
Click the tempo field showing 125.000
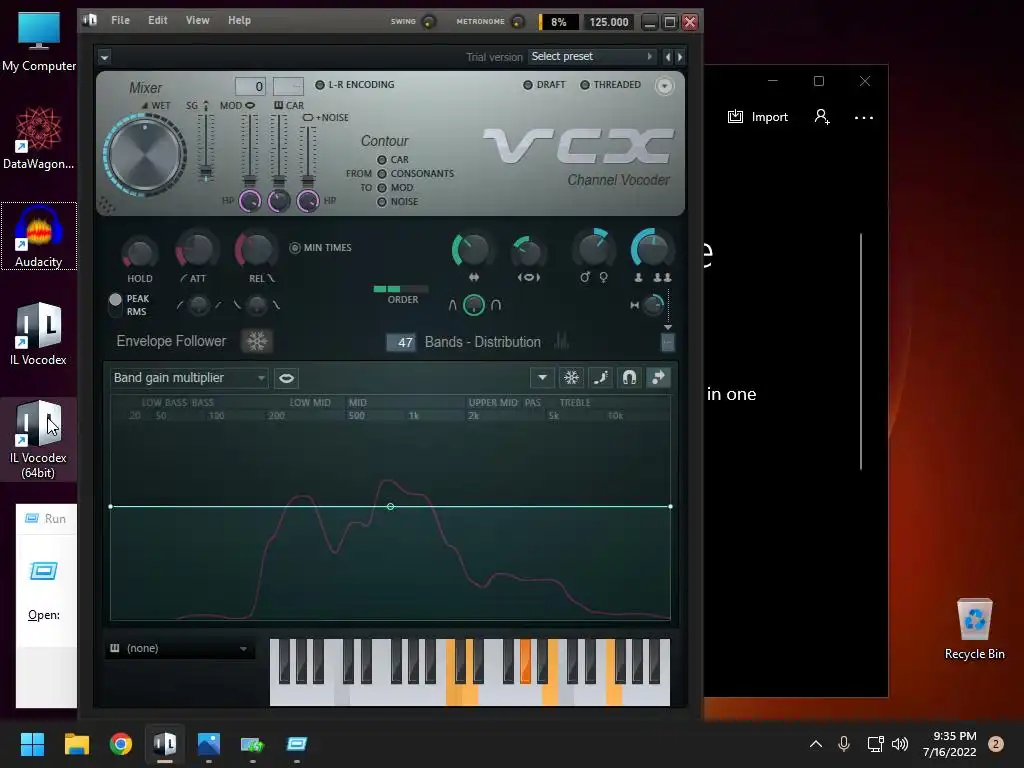point(609,22)
